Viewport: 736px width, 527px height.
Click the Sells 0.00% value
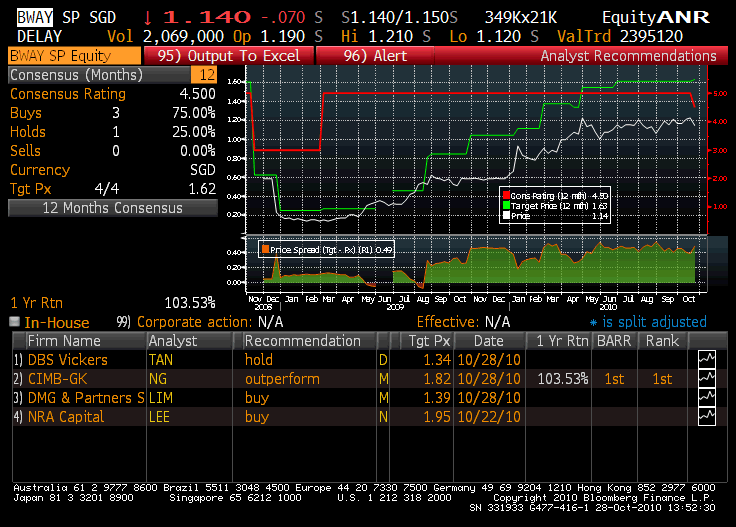click(x=198, y=151)
